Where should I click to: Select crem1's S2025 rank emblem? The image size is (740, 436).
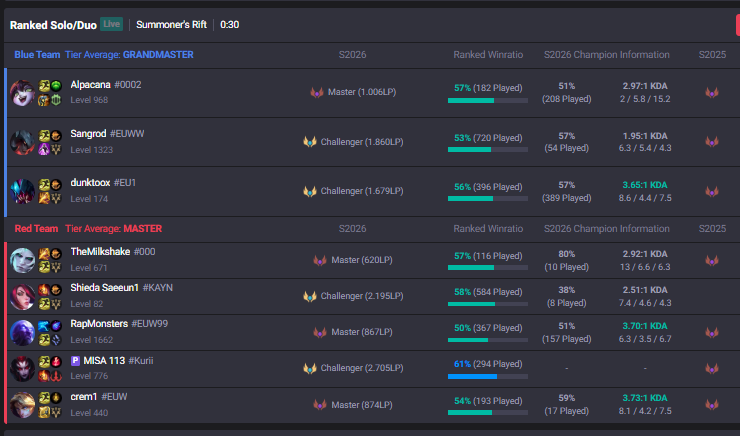tap(712, 405)
